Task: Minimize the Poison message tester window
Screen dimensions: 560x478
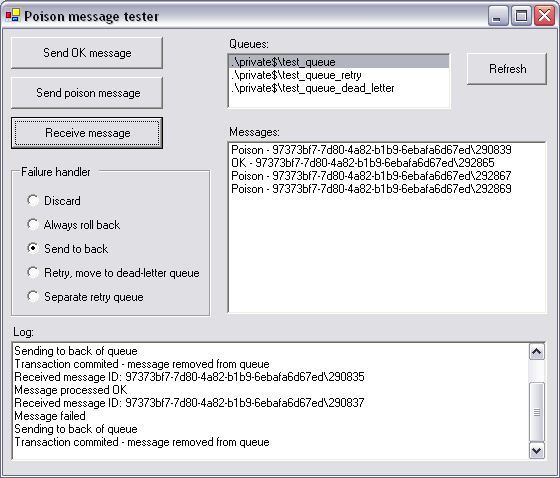Action: pos(498,16)
